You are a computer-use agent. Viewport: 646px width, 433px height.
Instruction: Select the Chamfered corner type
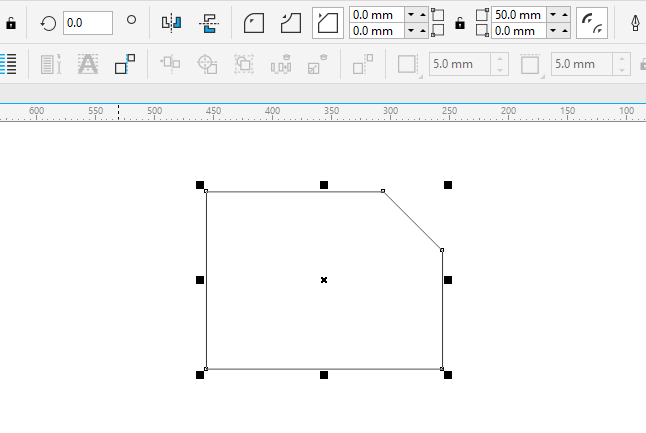tap(327, 22)
